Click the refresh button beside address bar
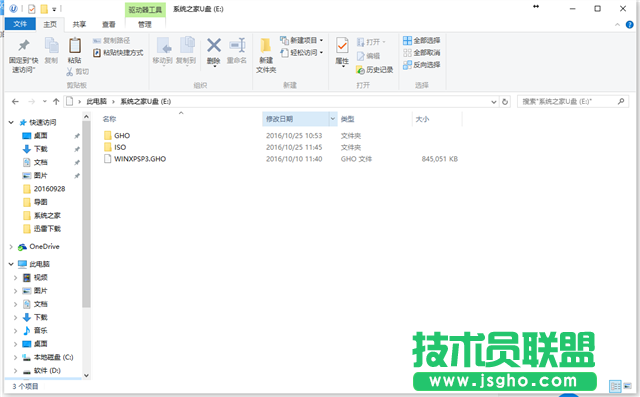 505,102
